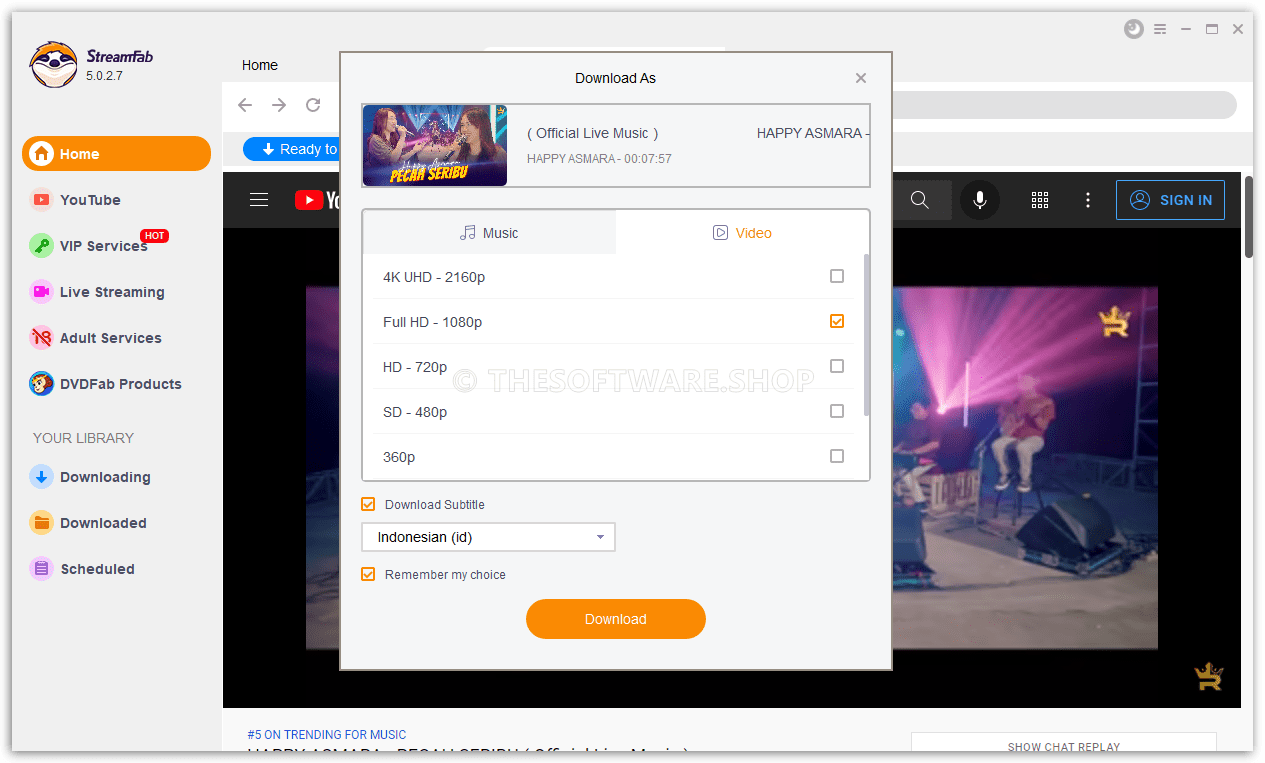1265x763 pixels.
Task: Open Live Streaming section
Action: [x=112, y=292]
